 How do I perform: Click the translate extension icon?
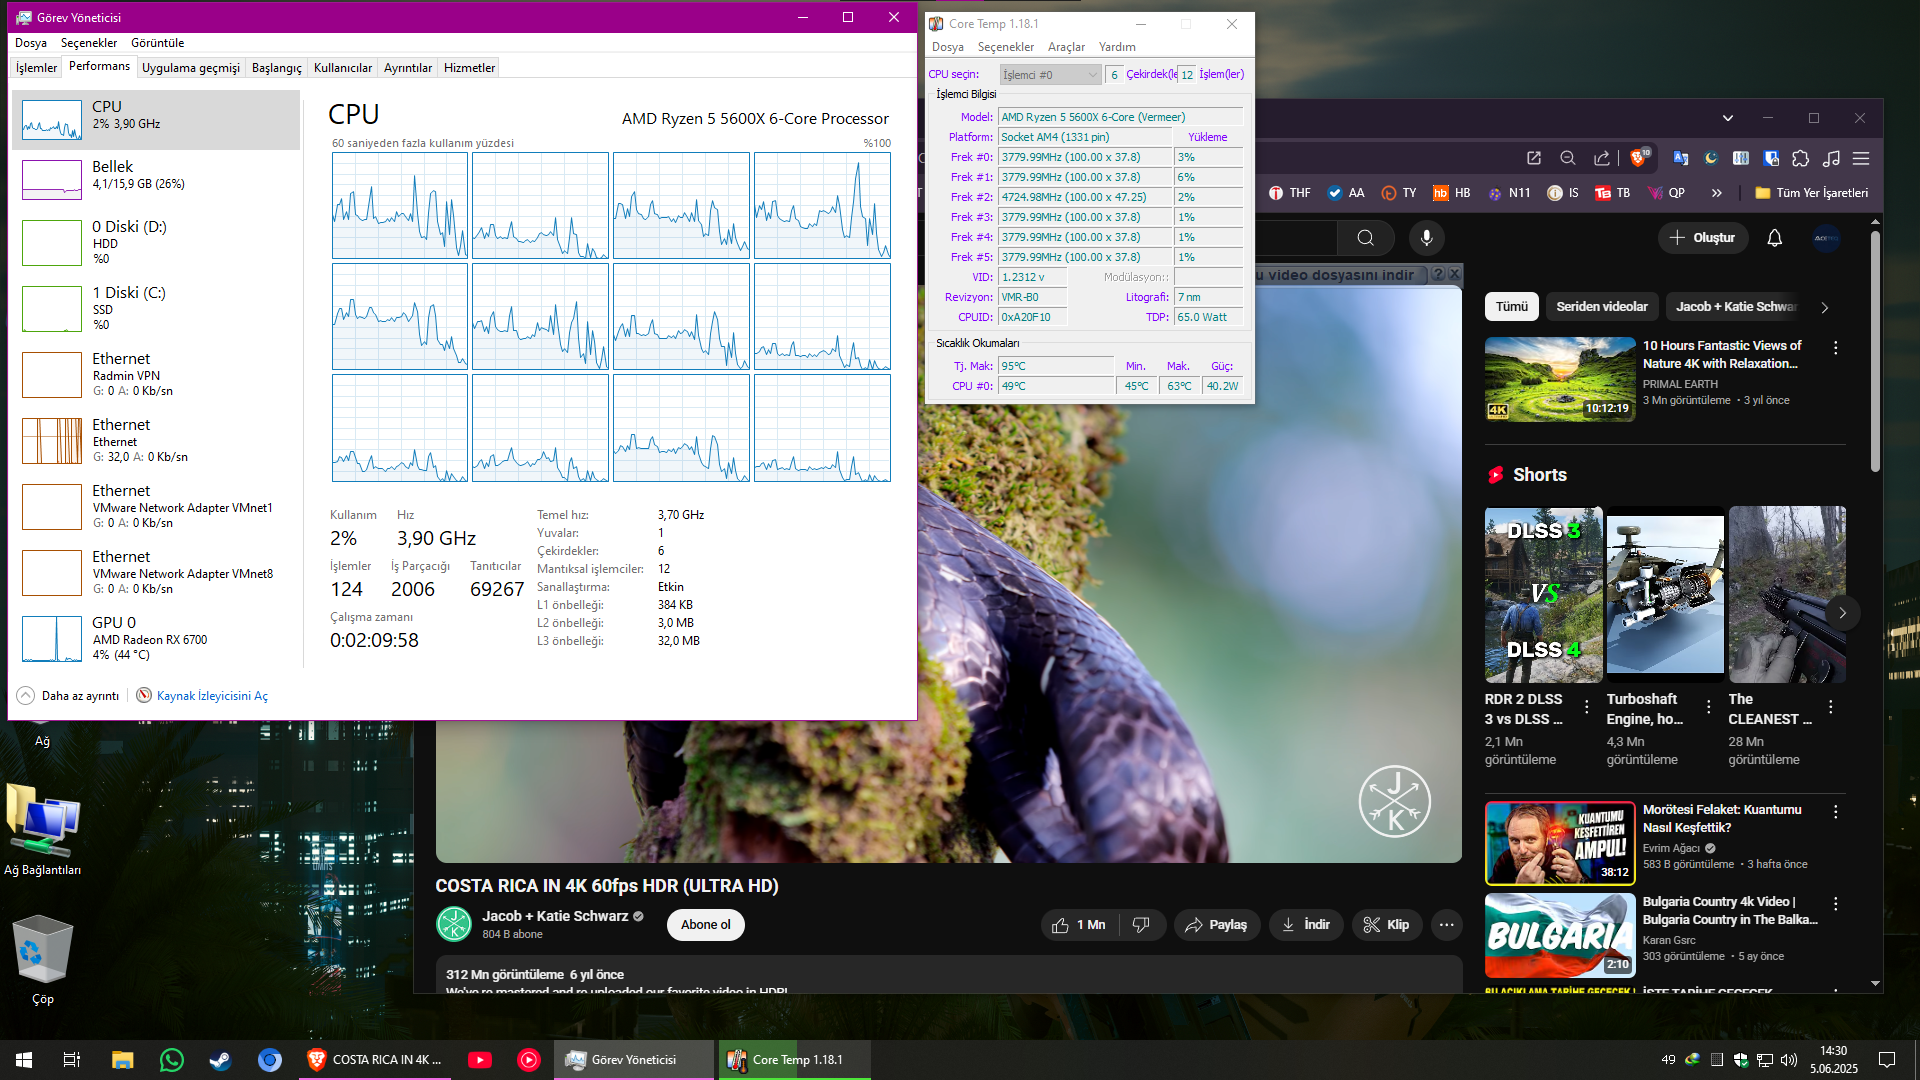click(x=1680, y=158)
